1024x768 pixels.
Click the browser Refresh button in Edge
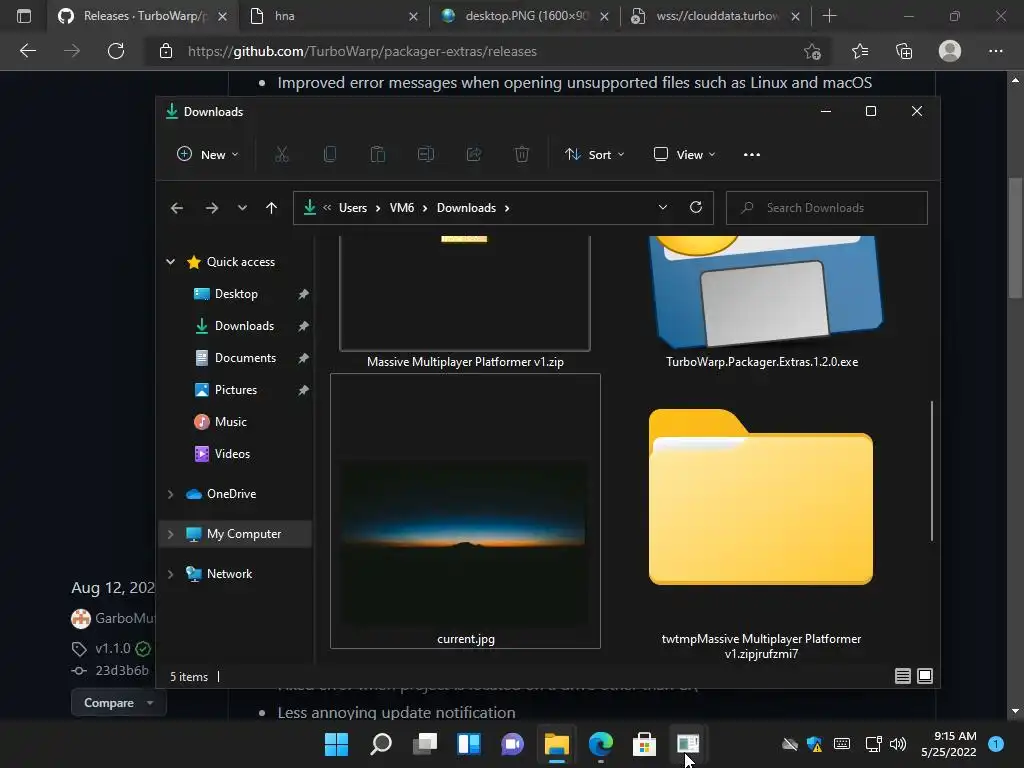116,51
